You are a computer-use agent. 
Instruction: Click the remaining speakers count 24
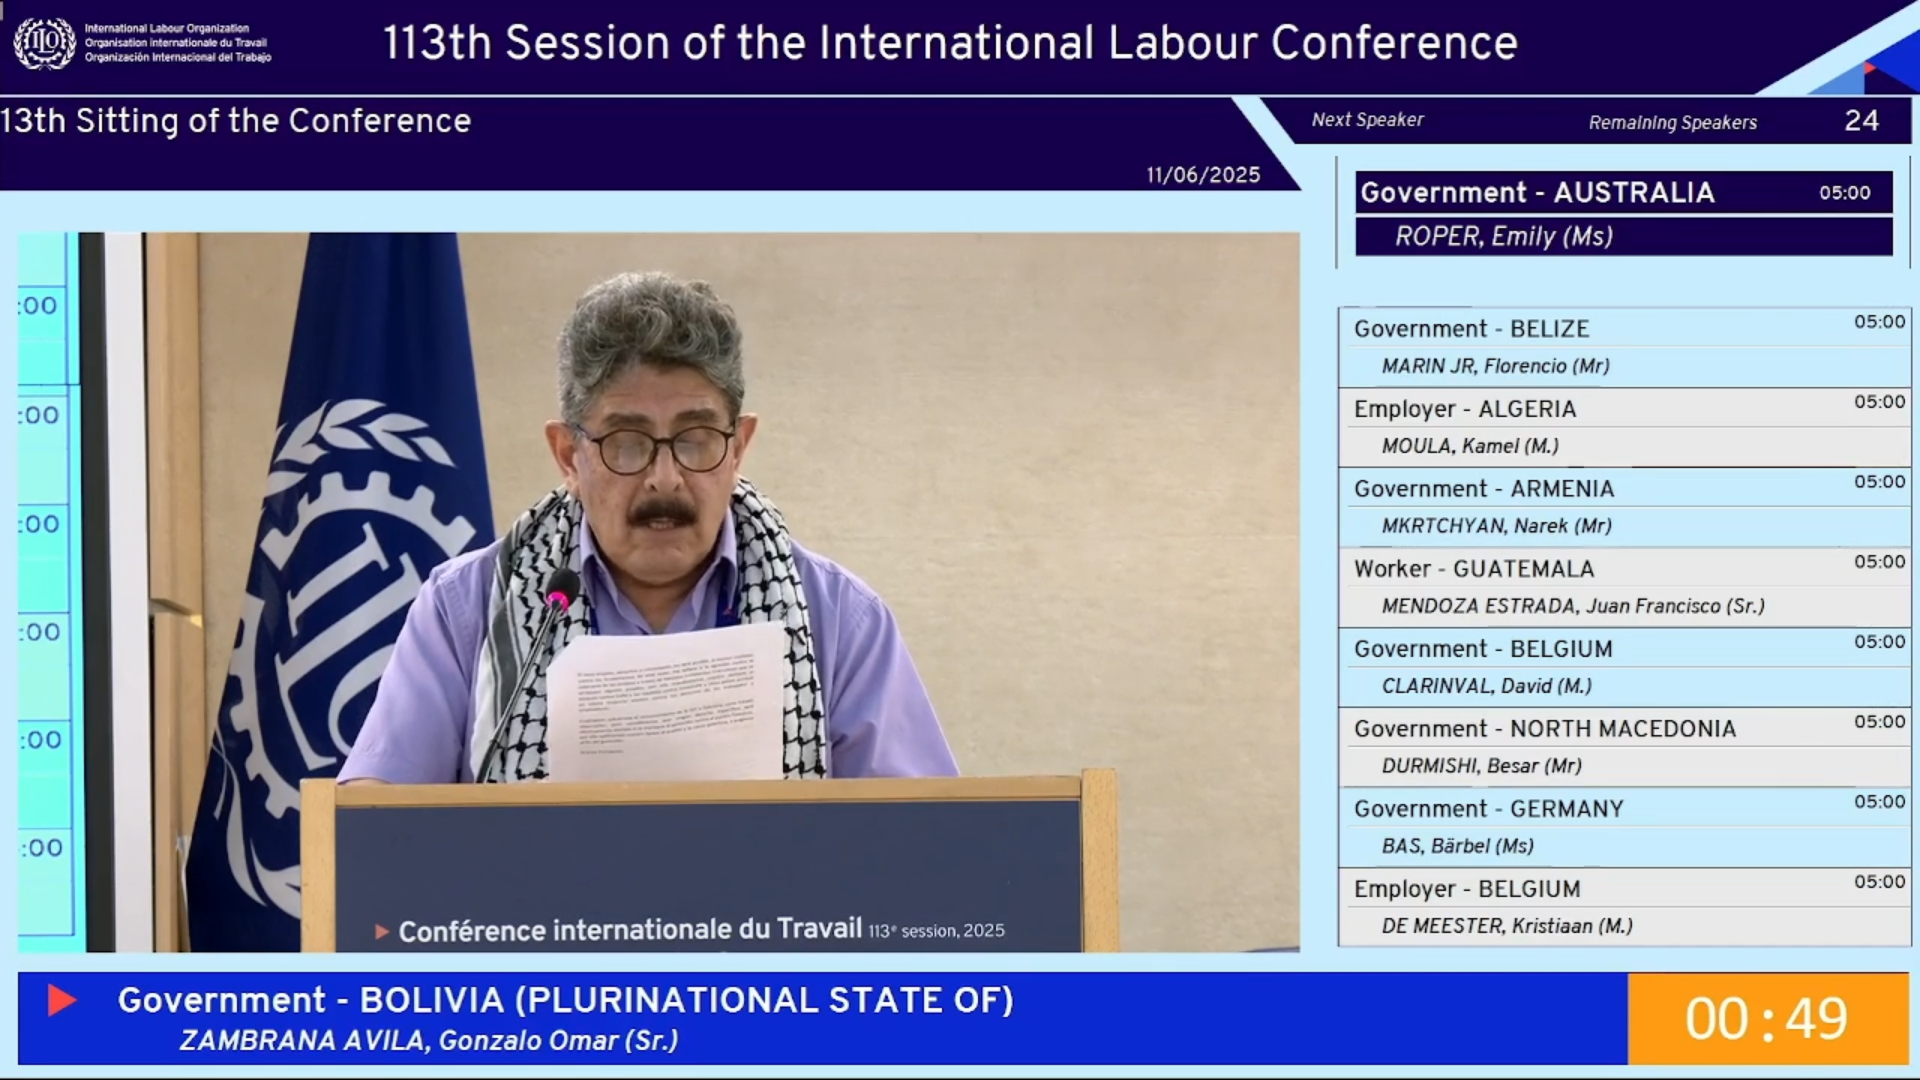[1861, 121]
